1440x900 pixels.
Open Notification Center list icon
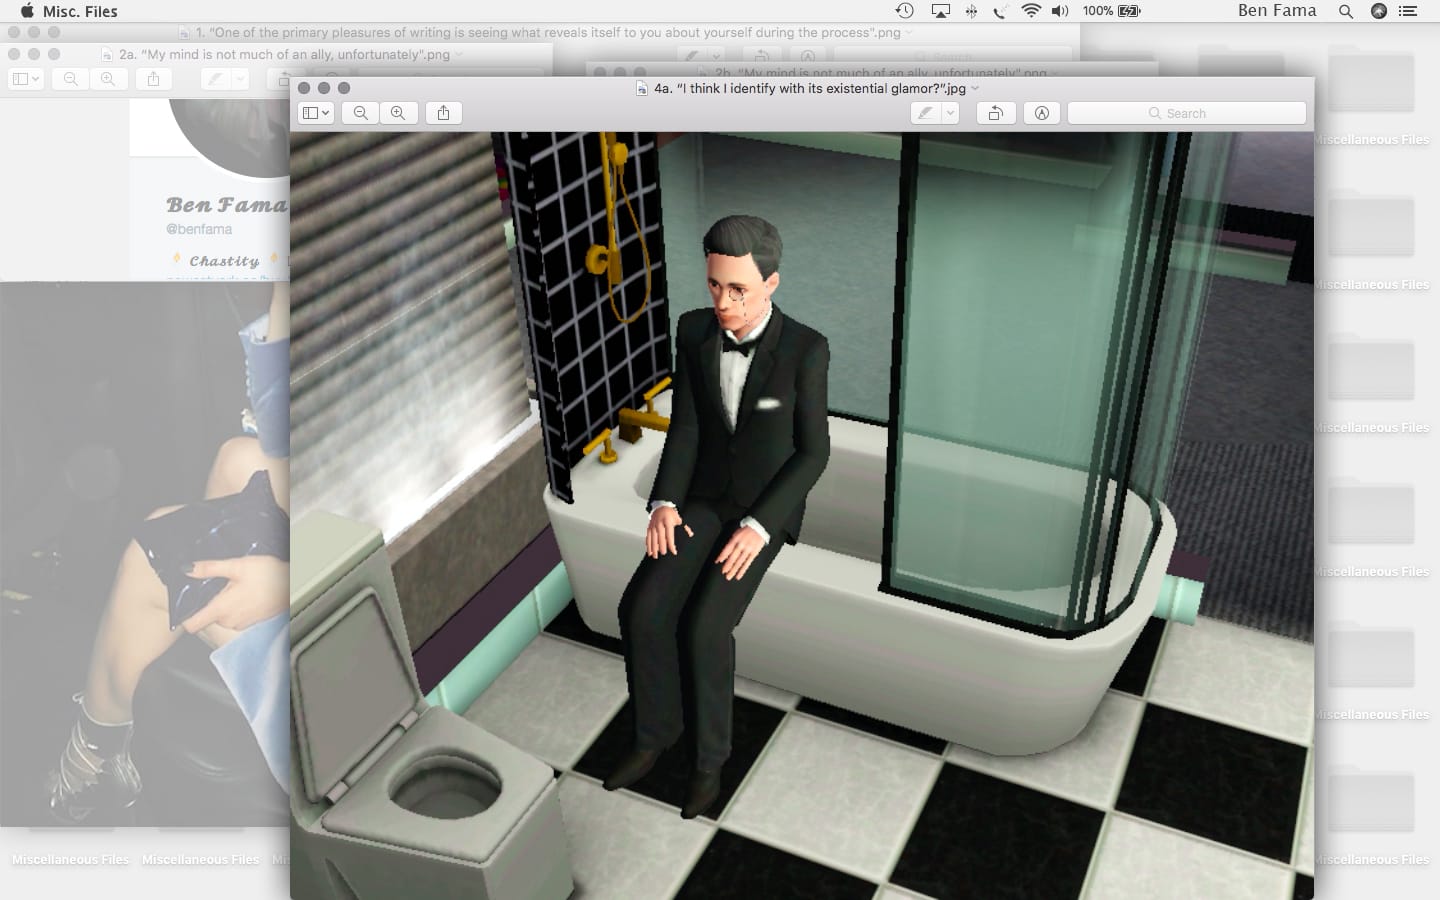pyautogui.click(x=1408, y=11)
